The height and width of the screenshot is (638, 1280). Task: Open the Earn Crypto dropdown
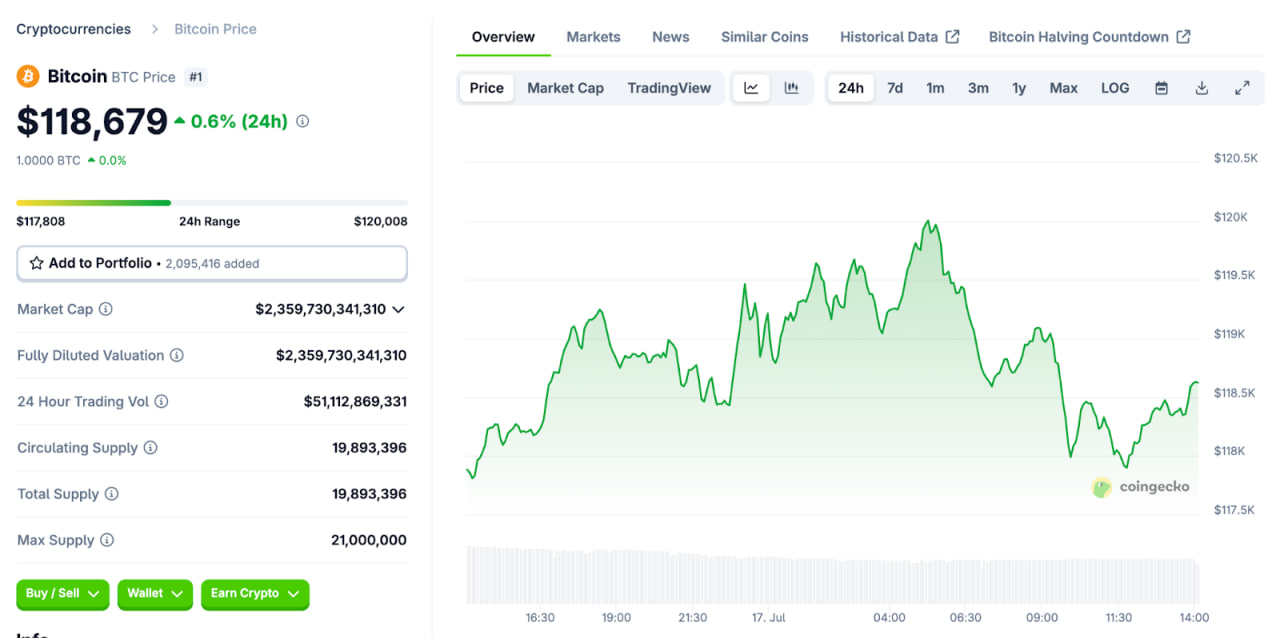point(255,593)
